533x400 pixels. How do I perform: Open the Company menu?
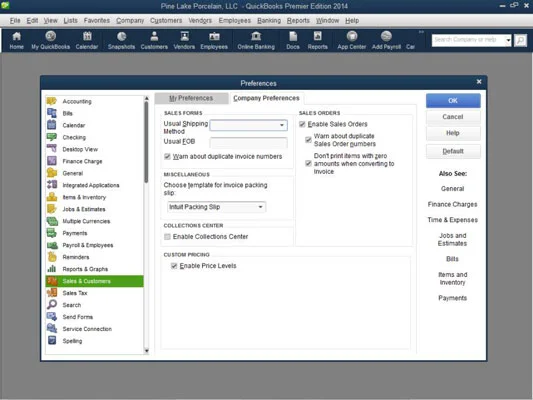130,20
